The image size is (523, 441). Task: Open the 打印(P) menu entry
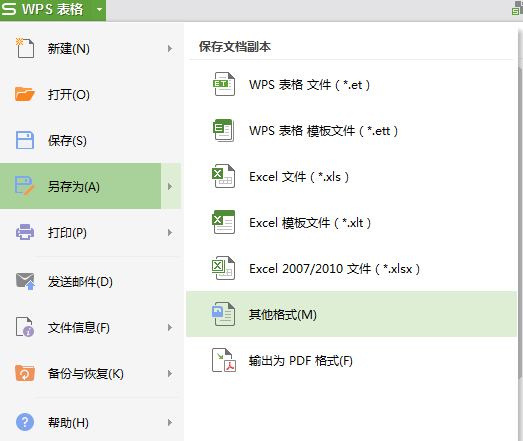click(x=91, y=233)
